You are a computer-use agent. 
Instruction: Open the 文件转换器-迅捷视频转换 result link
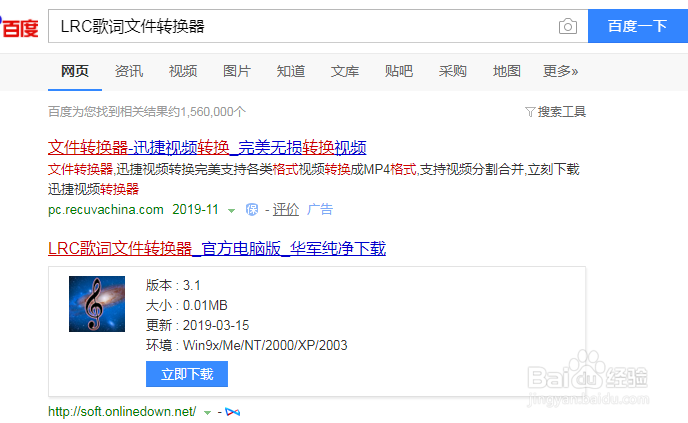(x=207, y=147)
